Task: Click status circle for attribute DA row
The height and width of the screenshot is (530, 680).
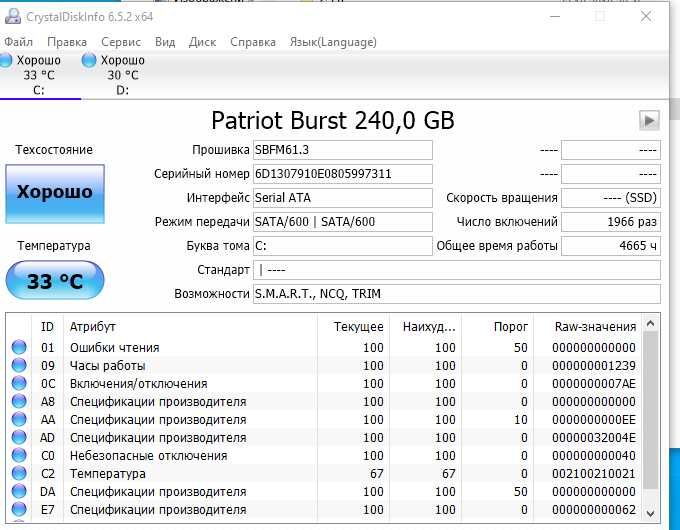Action: point(19,491)
